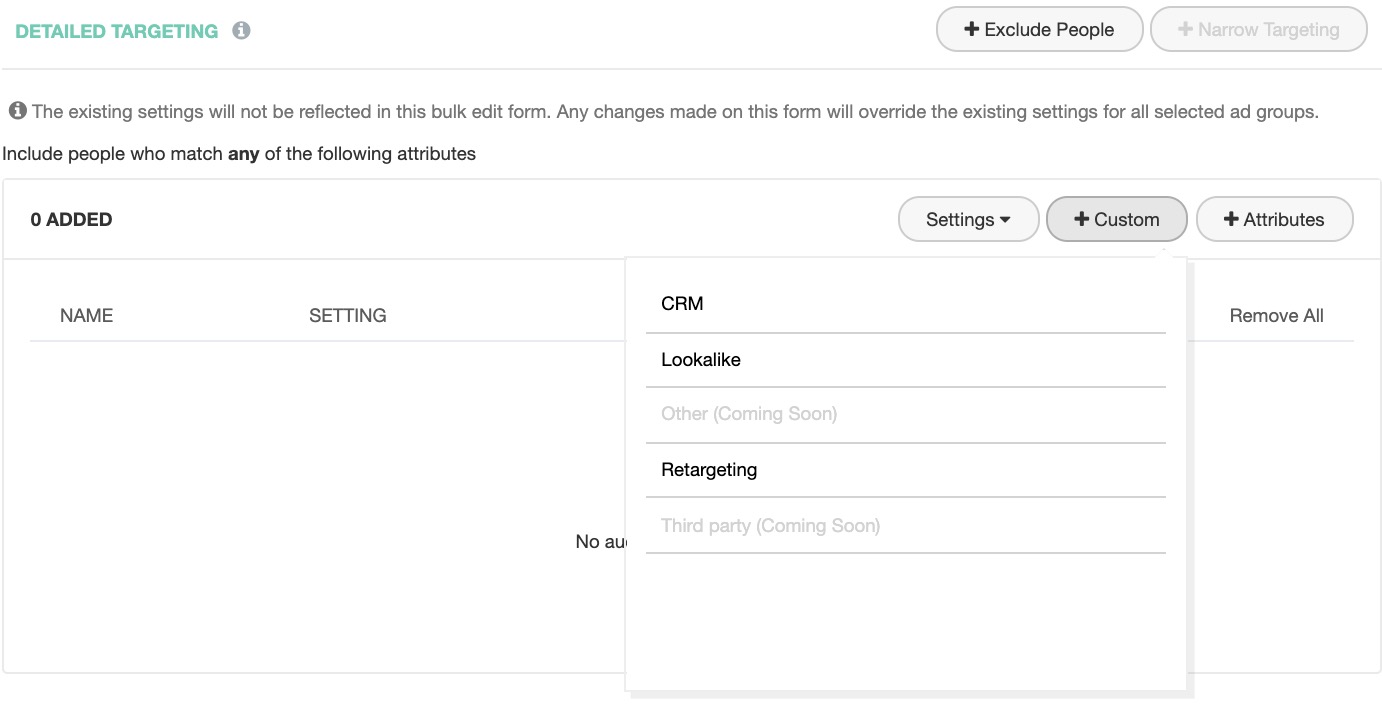
Task: Click the bulk edit override notice text
Action: coord(675,111)
